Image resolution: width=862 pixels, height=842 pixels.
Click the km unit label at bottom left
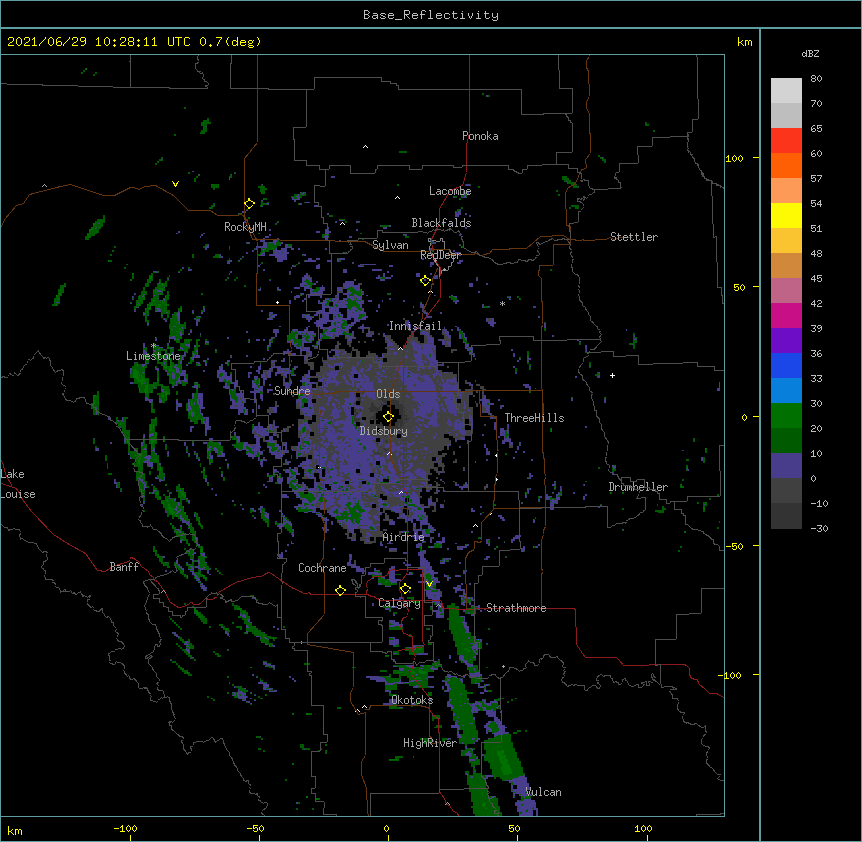[15, 830]
